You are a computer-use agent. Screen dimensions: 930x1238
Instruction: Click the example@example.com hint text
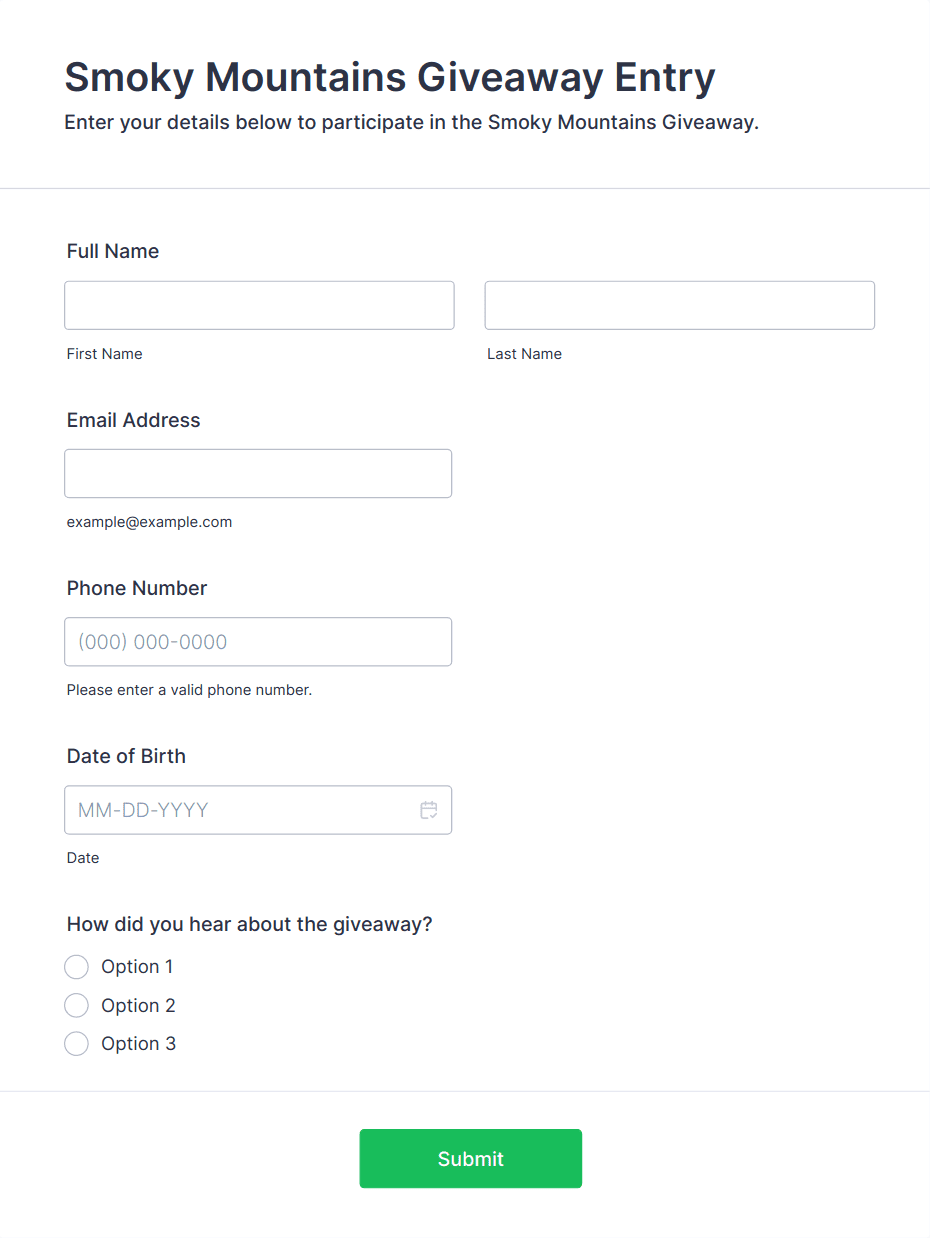click(149, 522)
